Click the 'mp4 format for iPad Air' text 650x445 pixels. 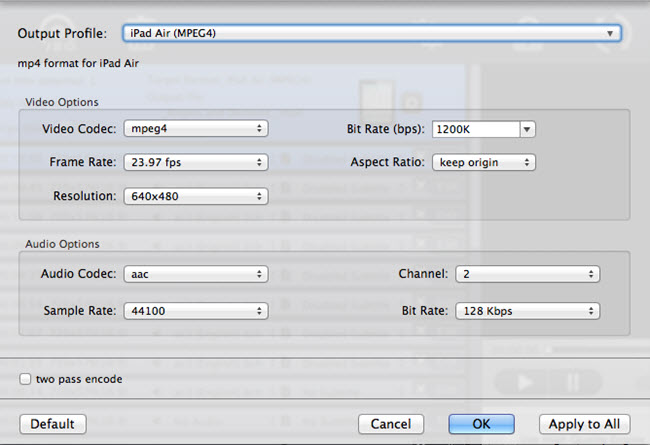pos(78,63)
